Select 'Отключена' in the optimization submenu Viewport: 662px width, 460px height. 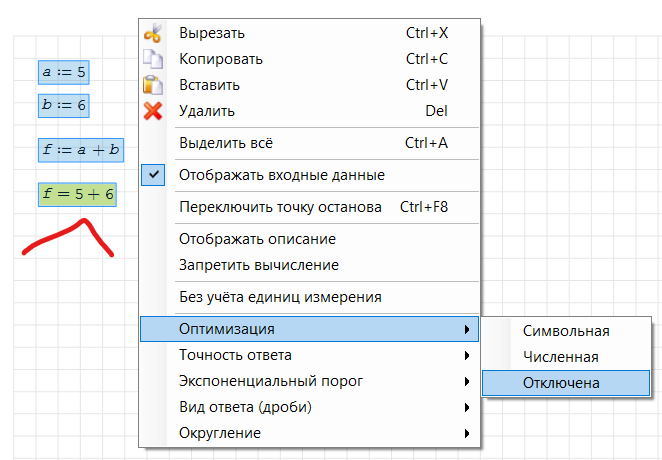565,383
